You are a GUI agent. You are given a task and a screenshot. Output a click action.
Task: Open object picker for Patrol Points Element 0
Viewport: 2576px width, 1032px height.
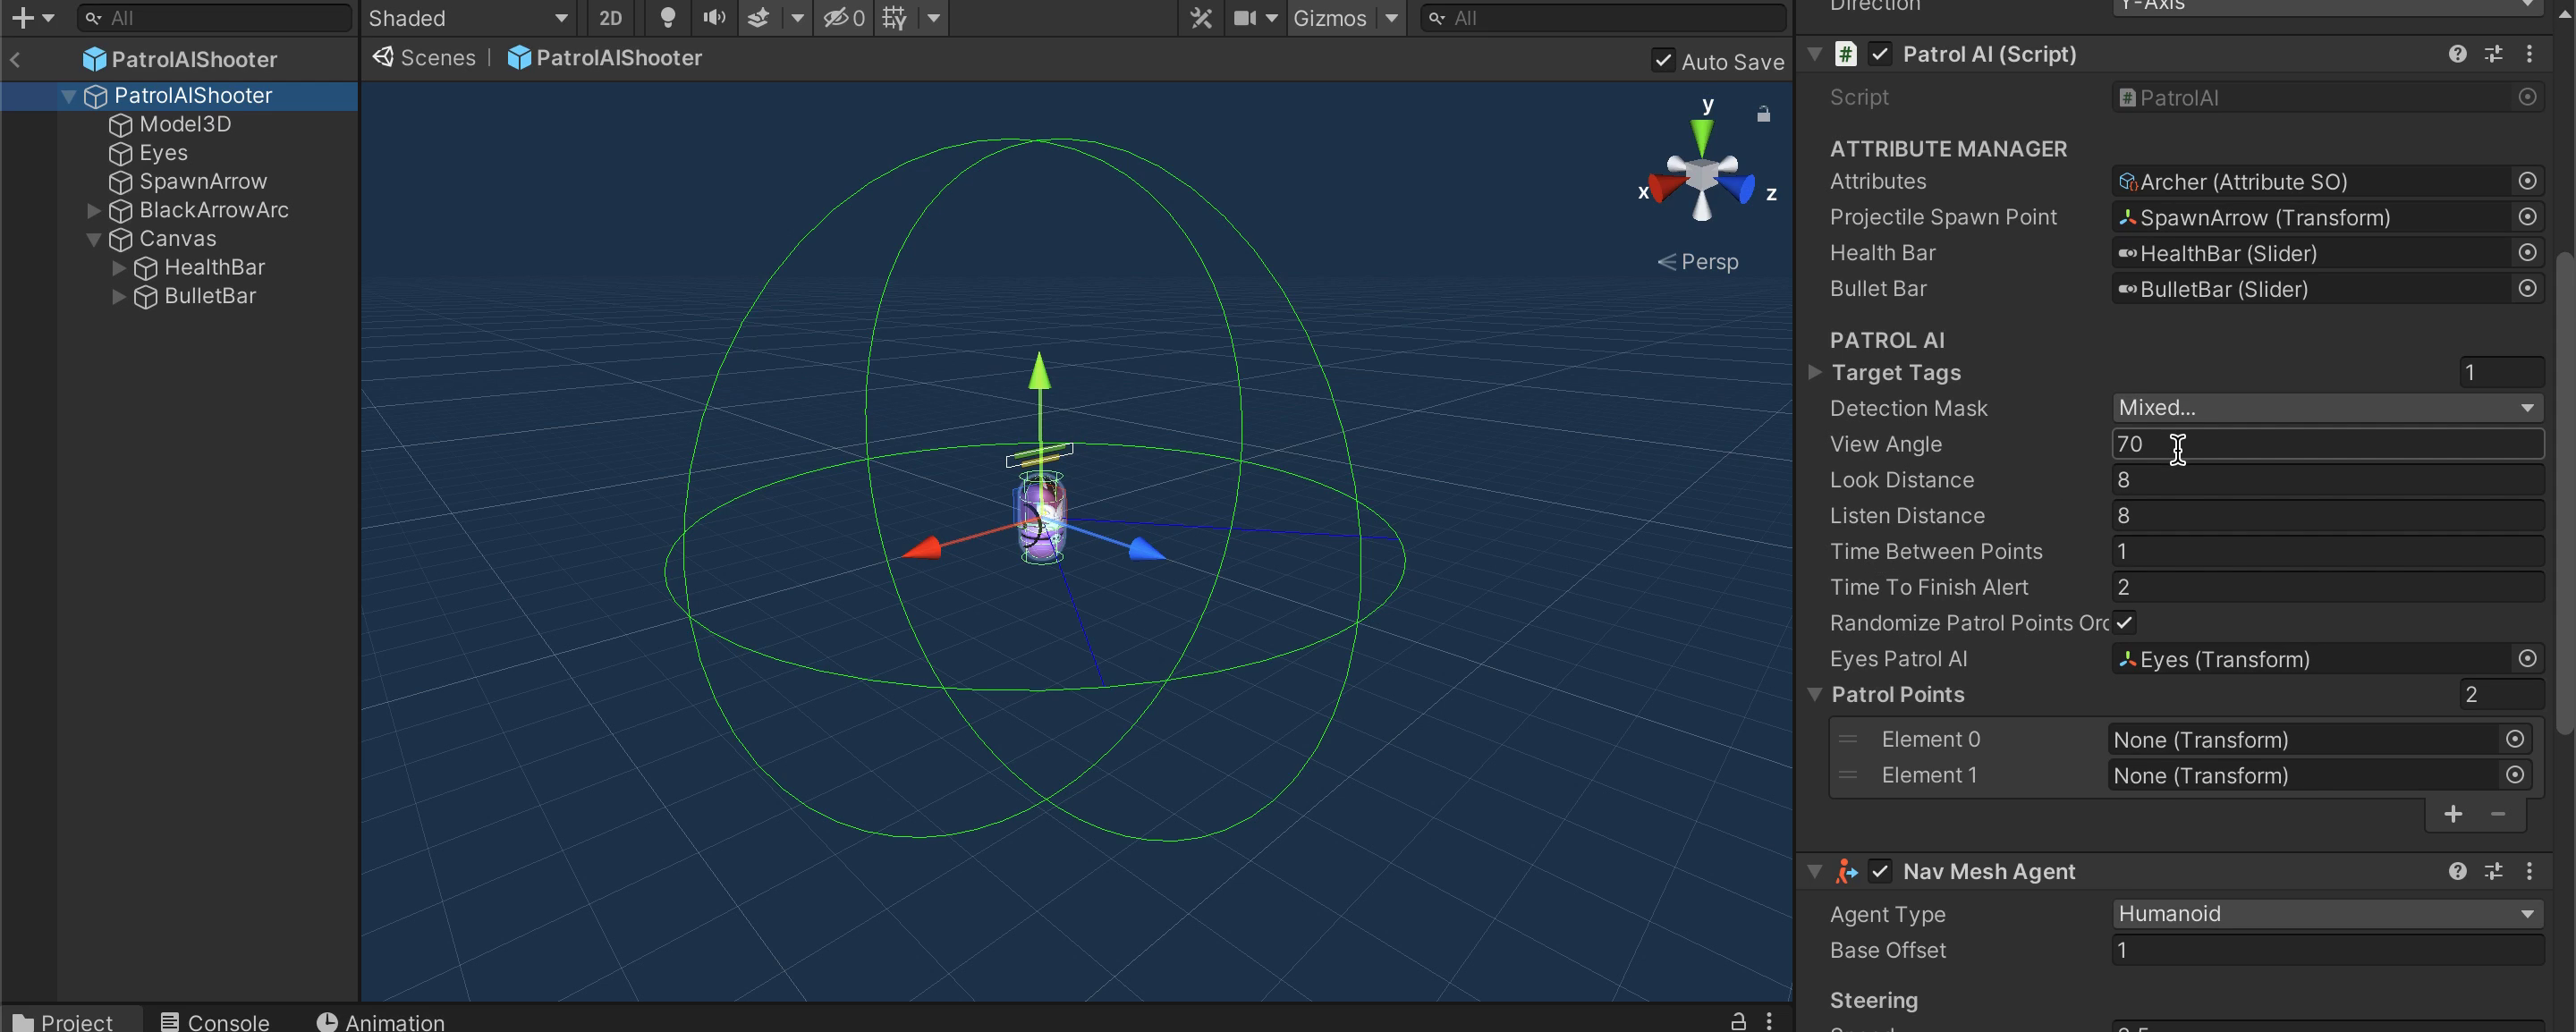(2515, 739)
